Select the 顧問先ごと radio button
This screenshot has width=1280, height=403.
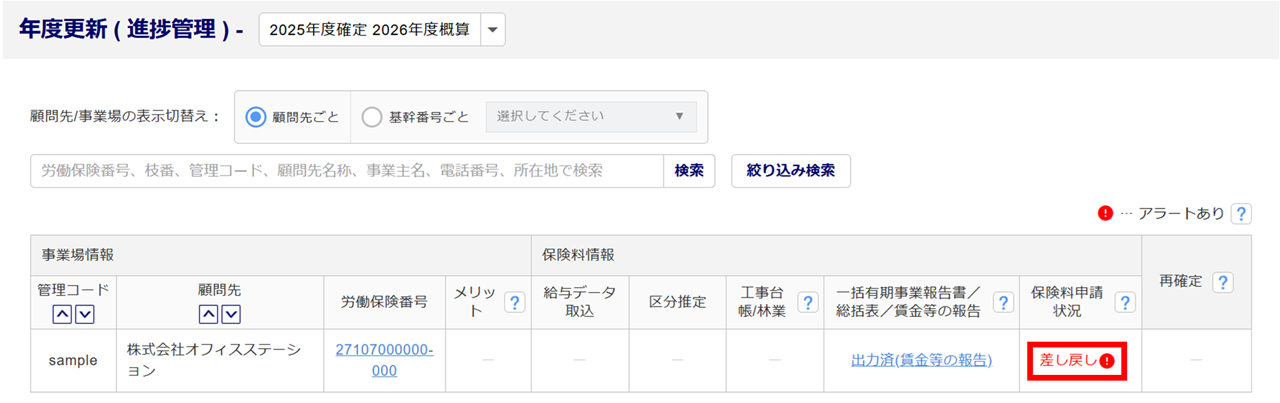pos(255,117)
